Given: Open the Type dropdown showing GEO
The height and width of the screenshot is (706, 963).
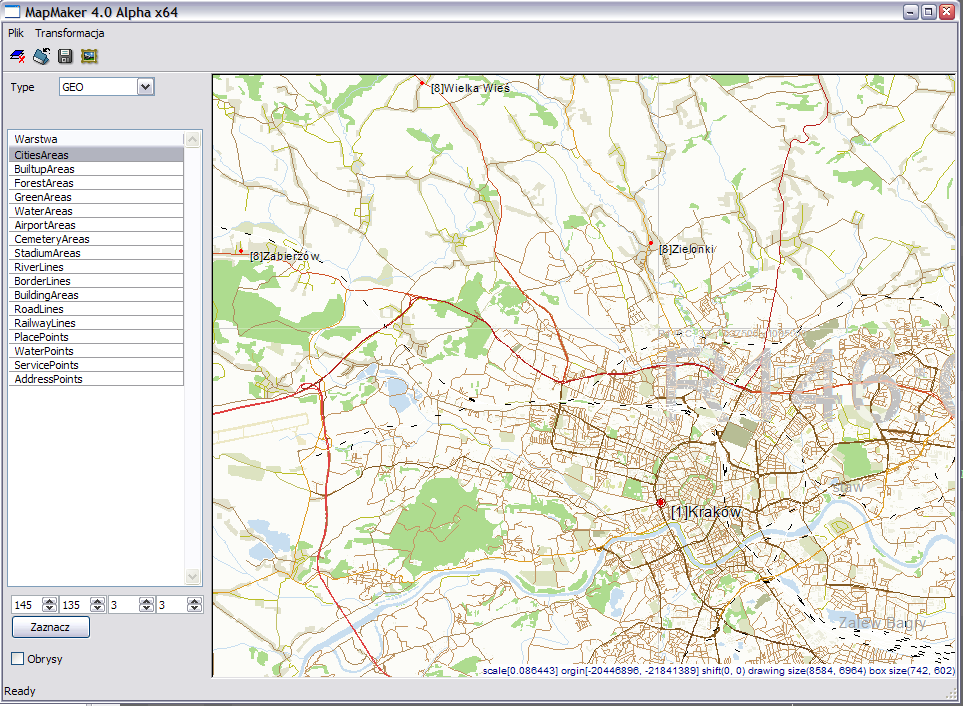Looking at the screenshot, I should point(145,87).
